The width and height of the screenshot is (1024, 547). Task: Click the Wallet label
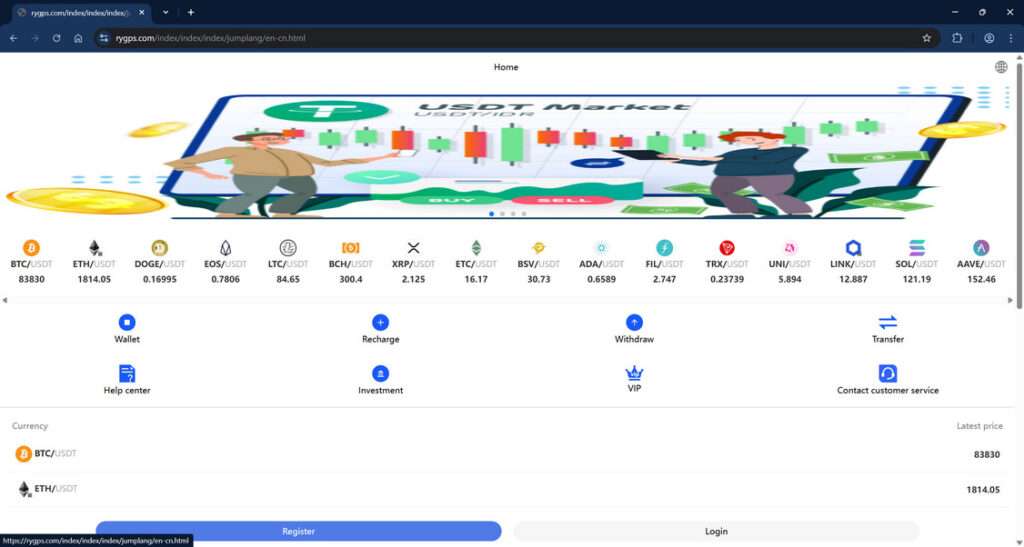pyautogui.click(x=127, y=339)
